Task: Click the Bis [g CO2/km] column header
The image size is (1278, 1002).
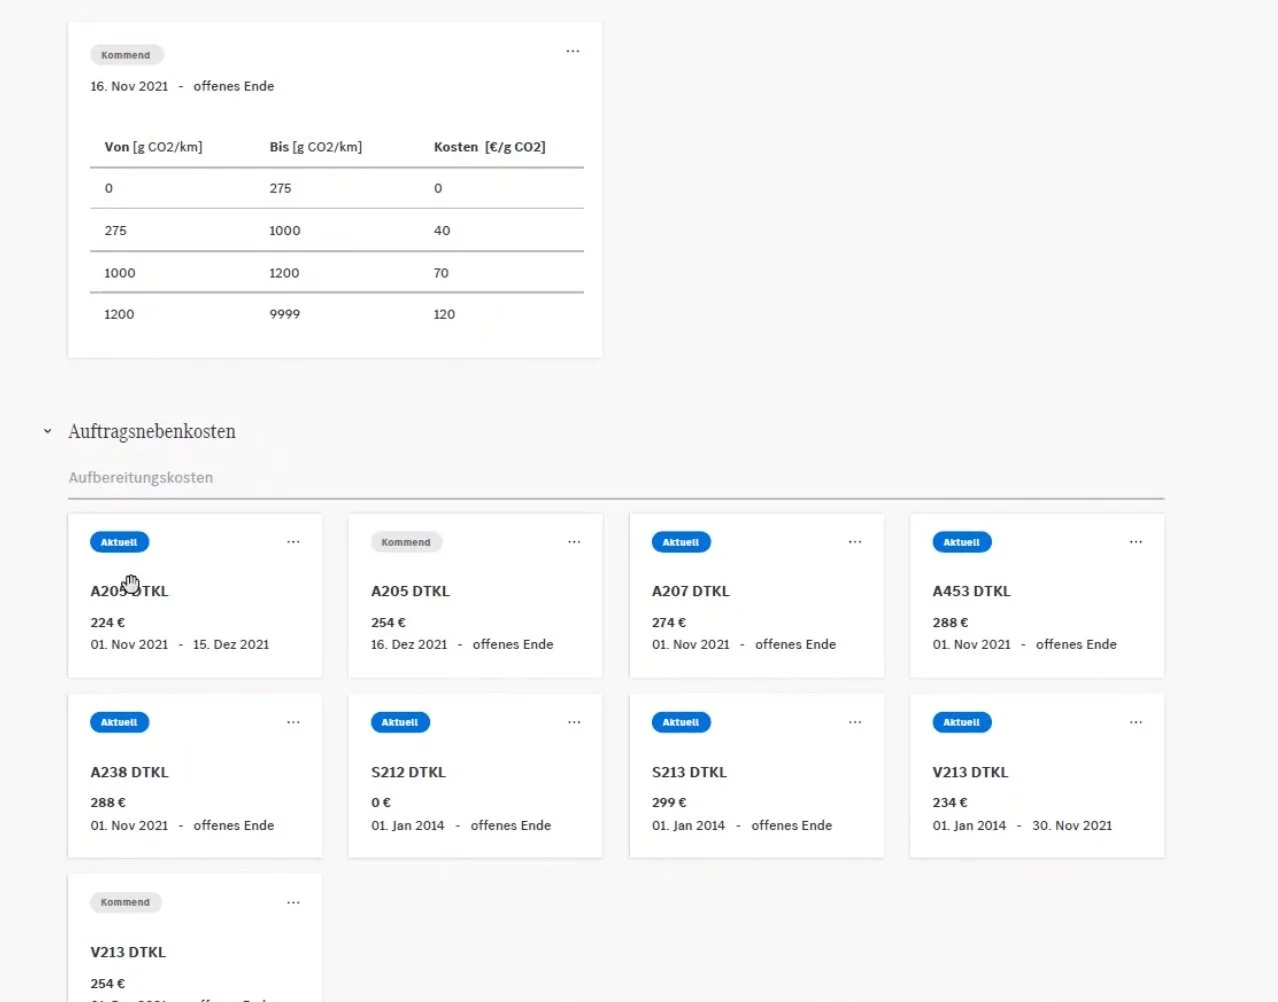Action: [316, 147]
